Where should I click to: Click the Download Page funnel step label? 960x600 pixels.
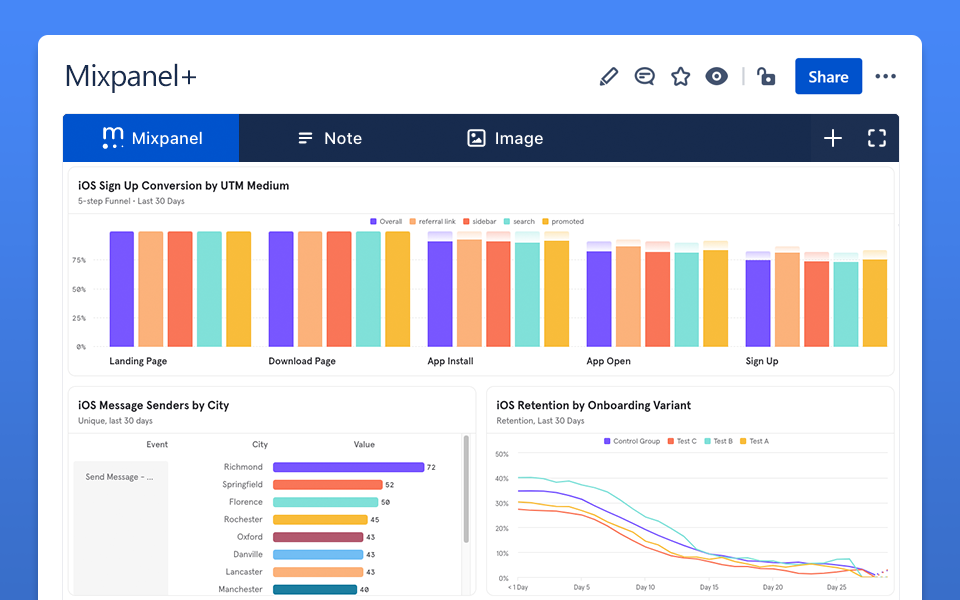[302, 361]
